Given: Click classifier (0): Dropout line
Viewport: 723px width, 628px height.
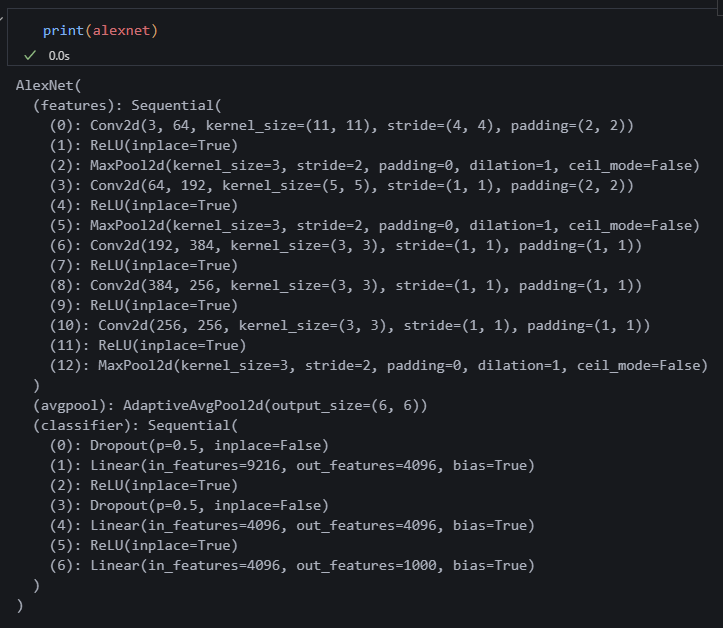Looking at the screenshot, I should (x=189, y=445).
